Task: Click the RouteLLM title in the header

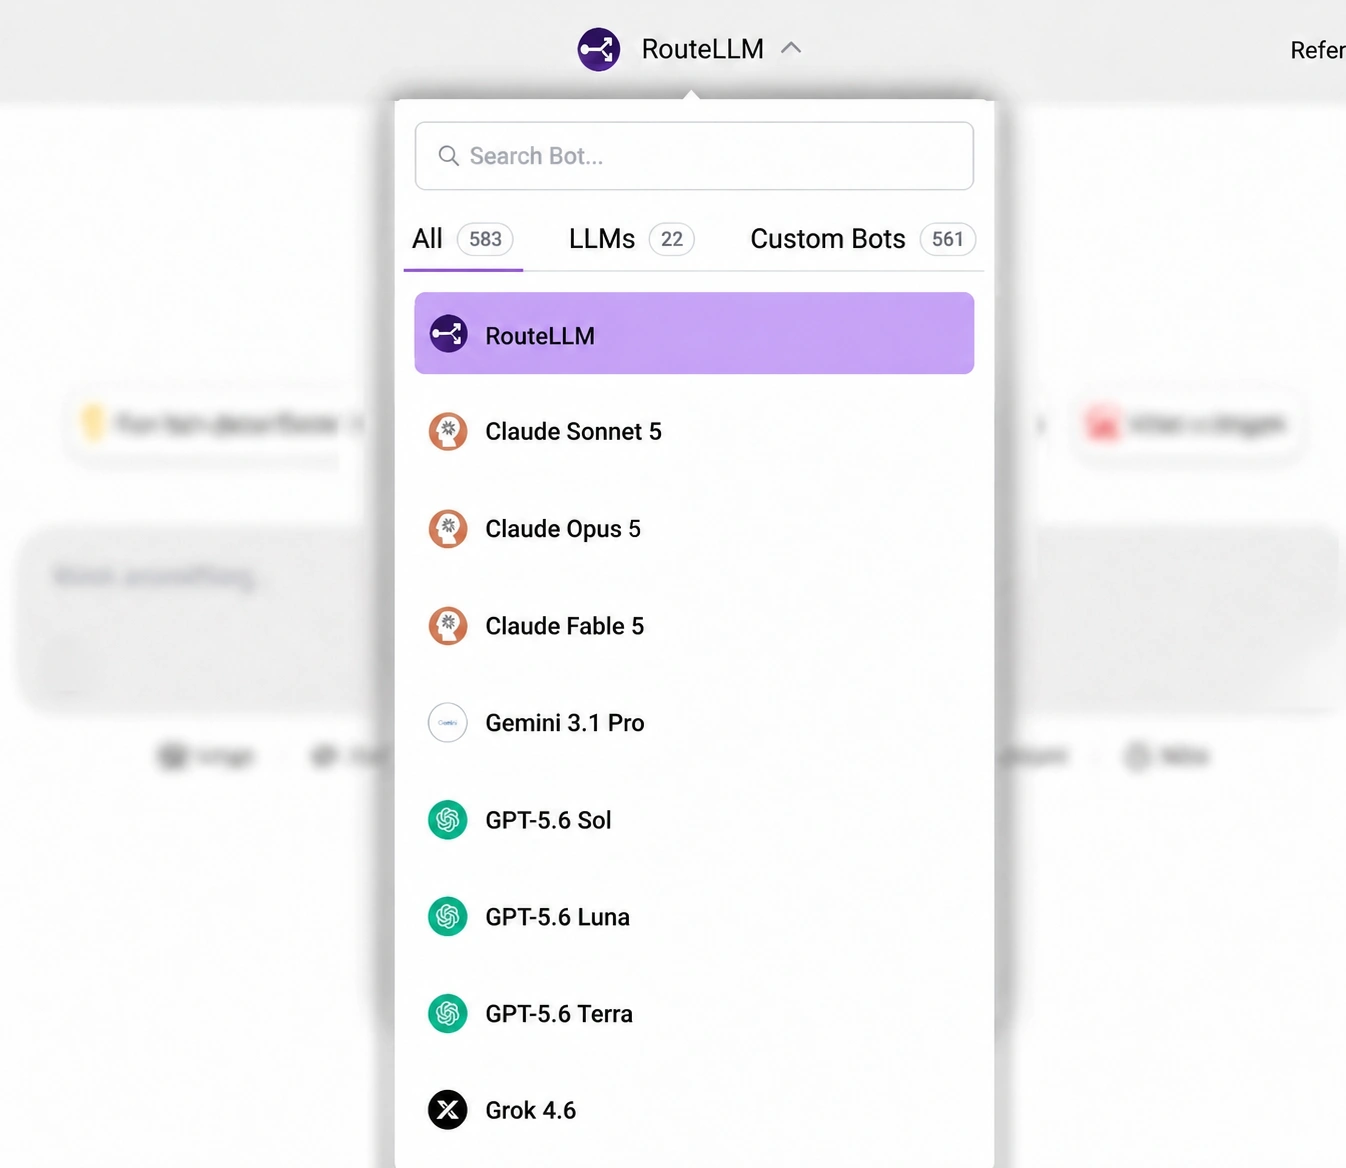Action: pos(703,49)
